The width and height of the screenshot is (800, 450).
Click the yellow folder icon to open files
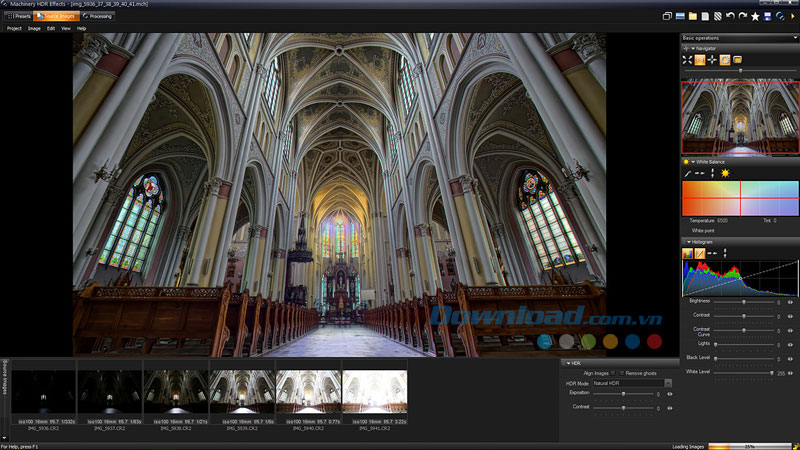pos(692,16)
